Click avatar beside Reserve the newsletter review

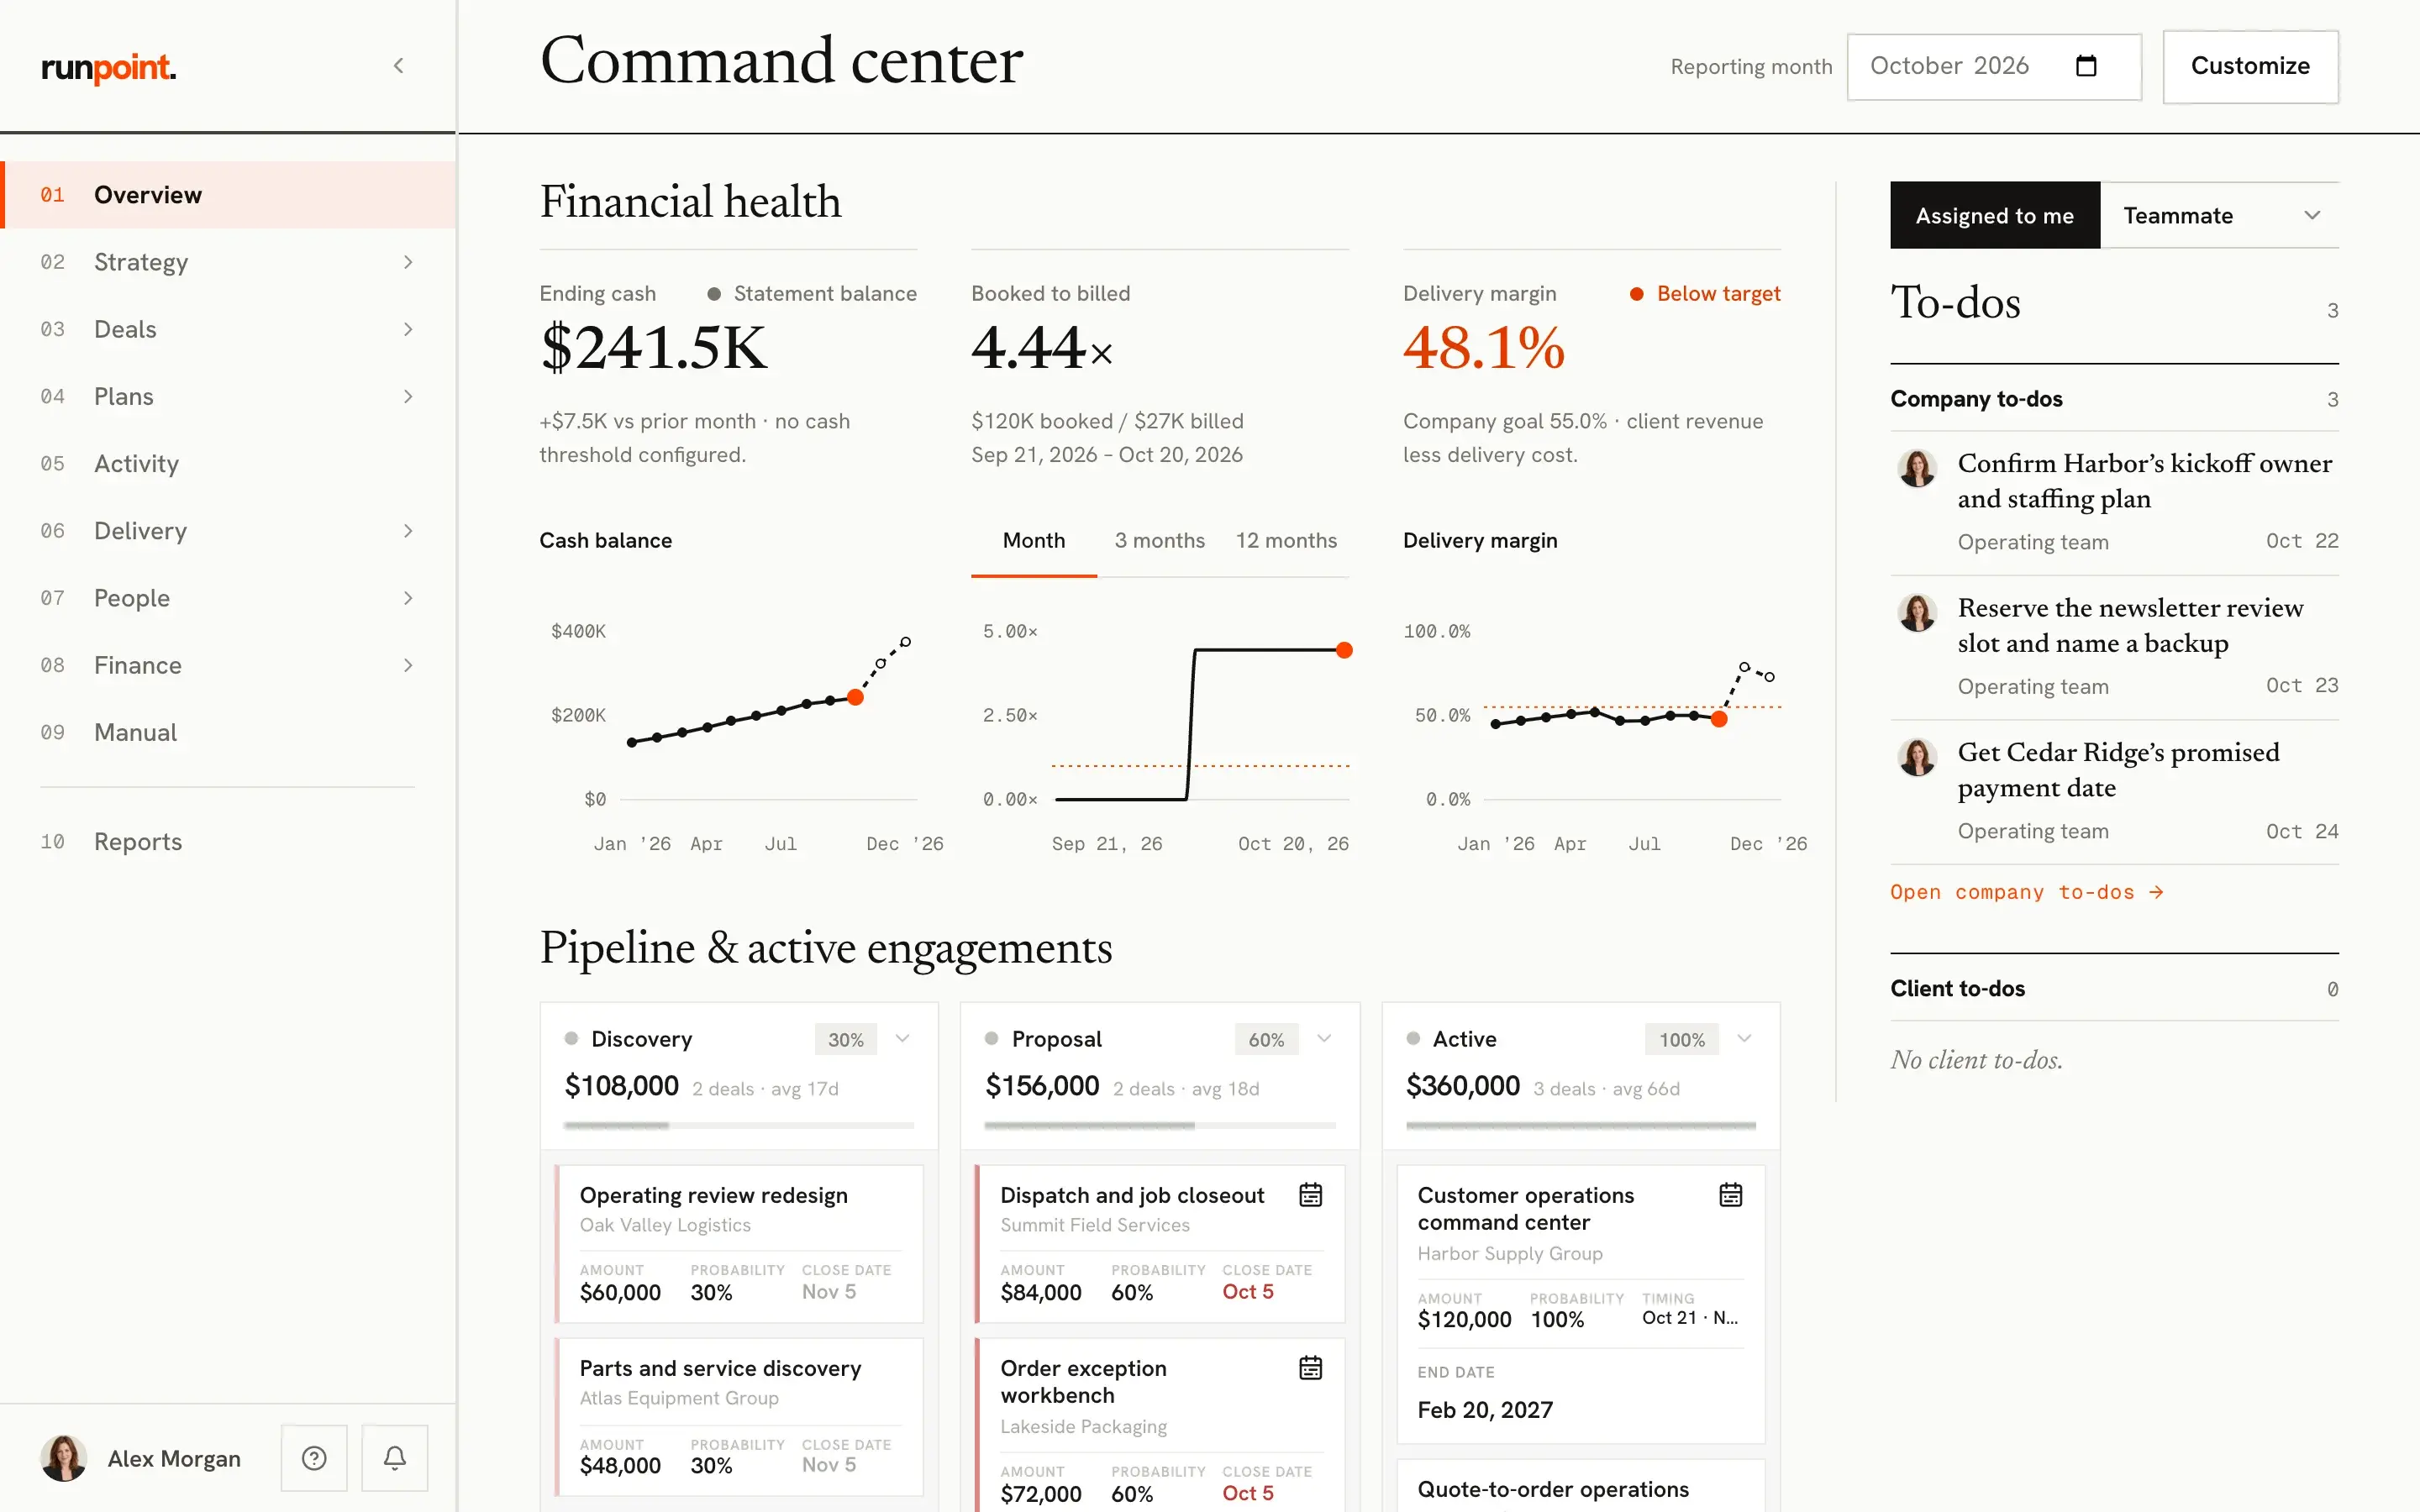pos(1917,613)
